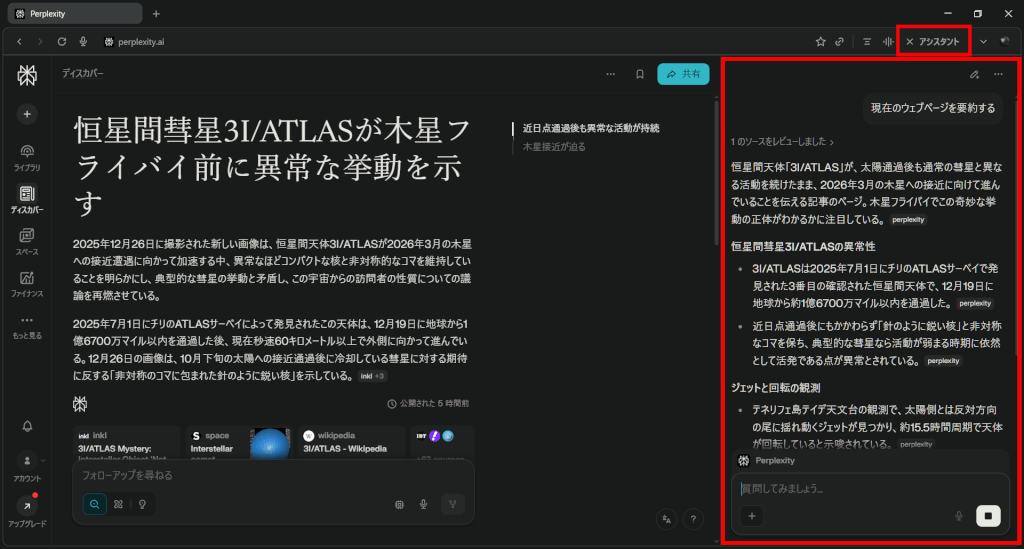
Task: Open the dropdown arrow next to アシスタント
Action: click(983, 41)
